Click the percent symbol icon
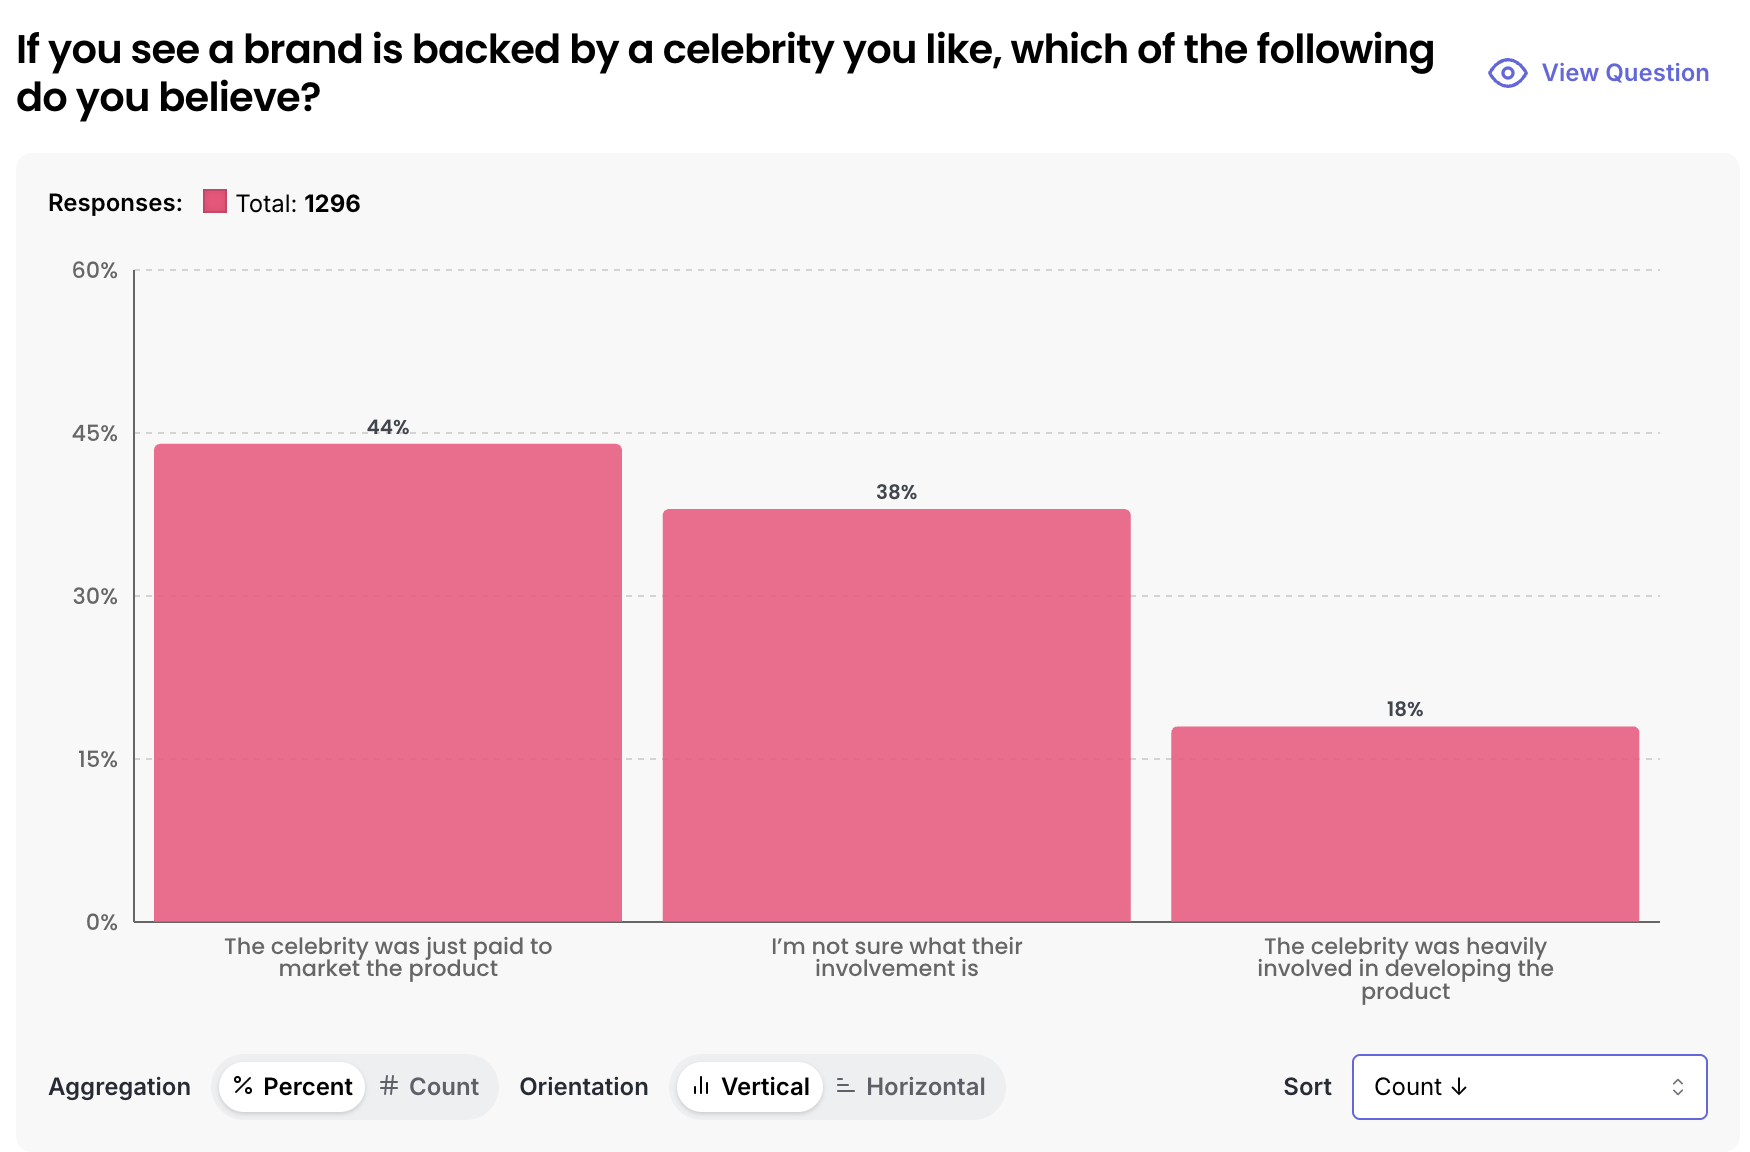This screenshot has height=1152, width=1750. tap(243, 1086)
